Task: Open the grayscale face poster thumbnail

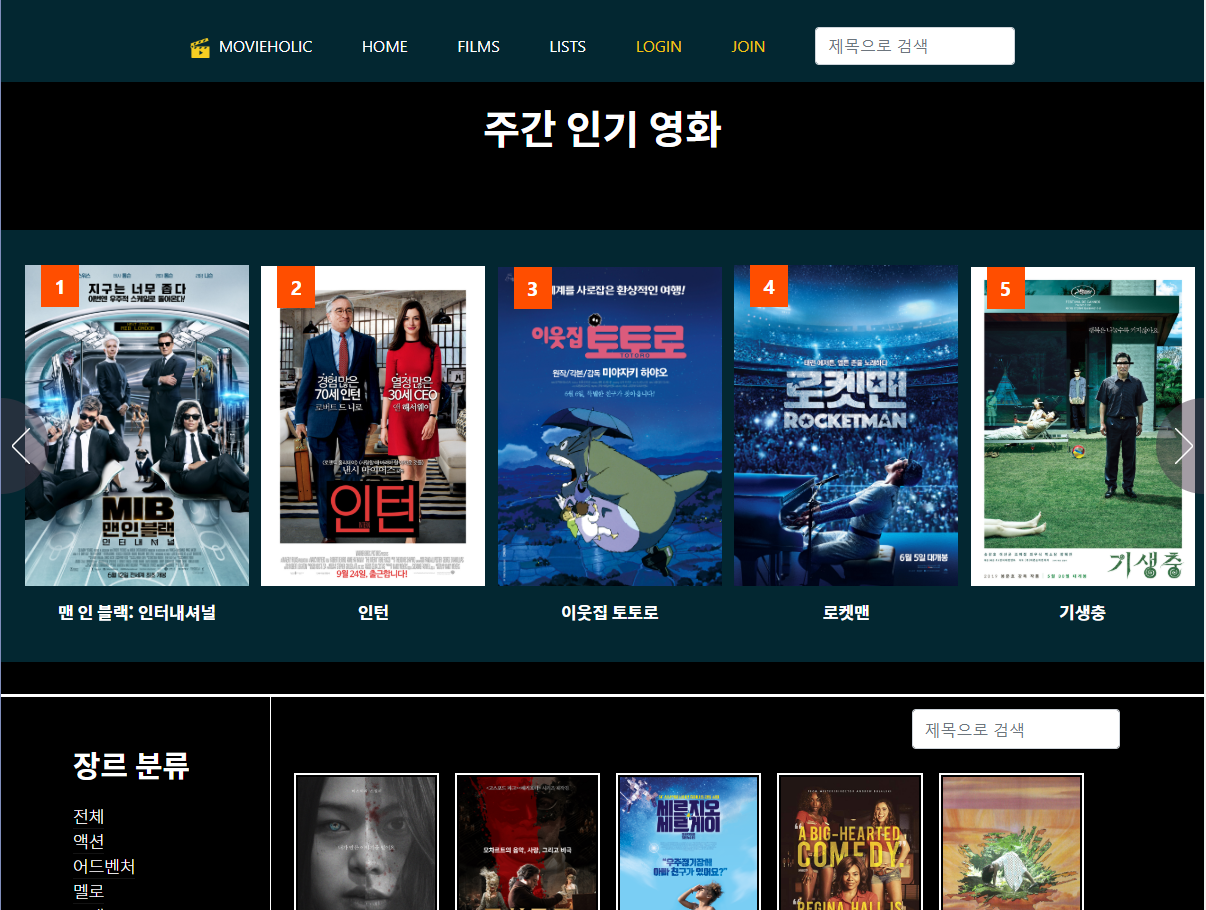Action: pos(366,842)
